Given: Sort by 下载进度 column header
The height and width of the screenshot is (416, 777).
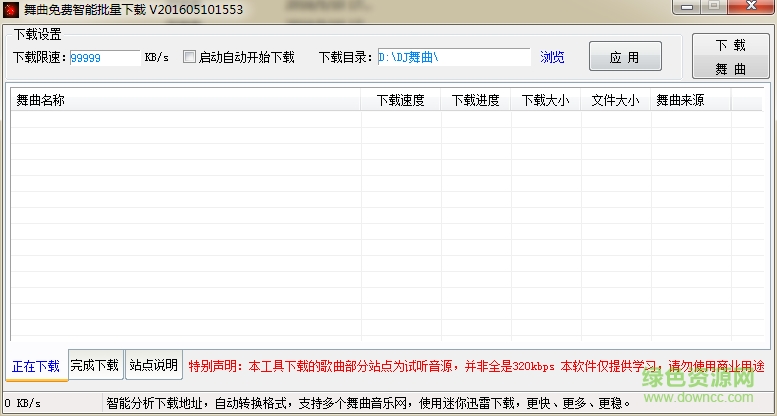Looking at the screenshot, I should click(476, 100).
